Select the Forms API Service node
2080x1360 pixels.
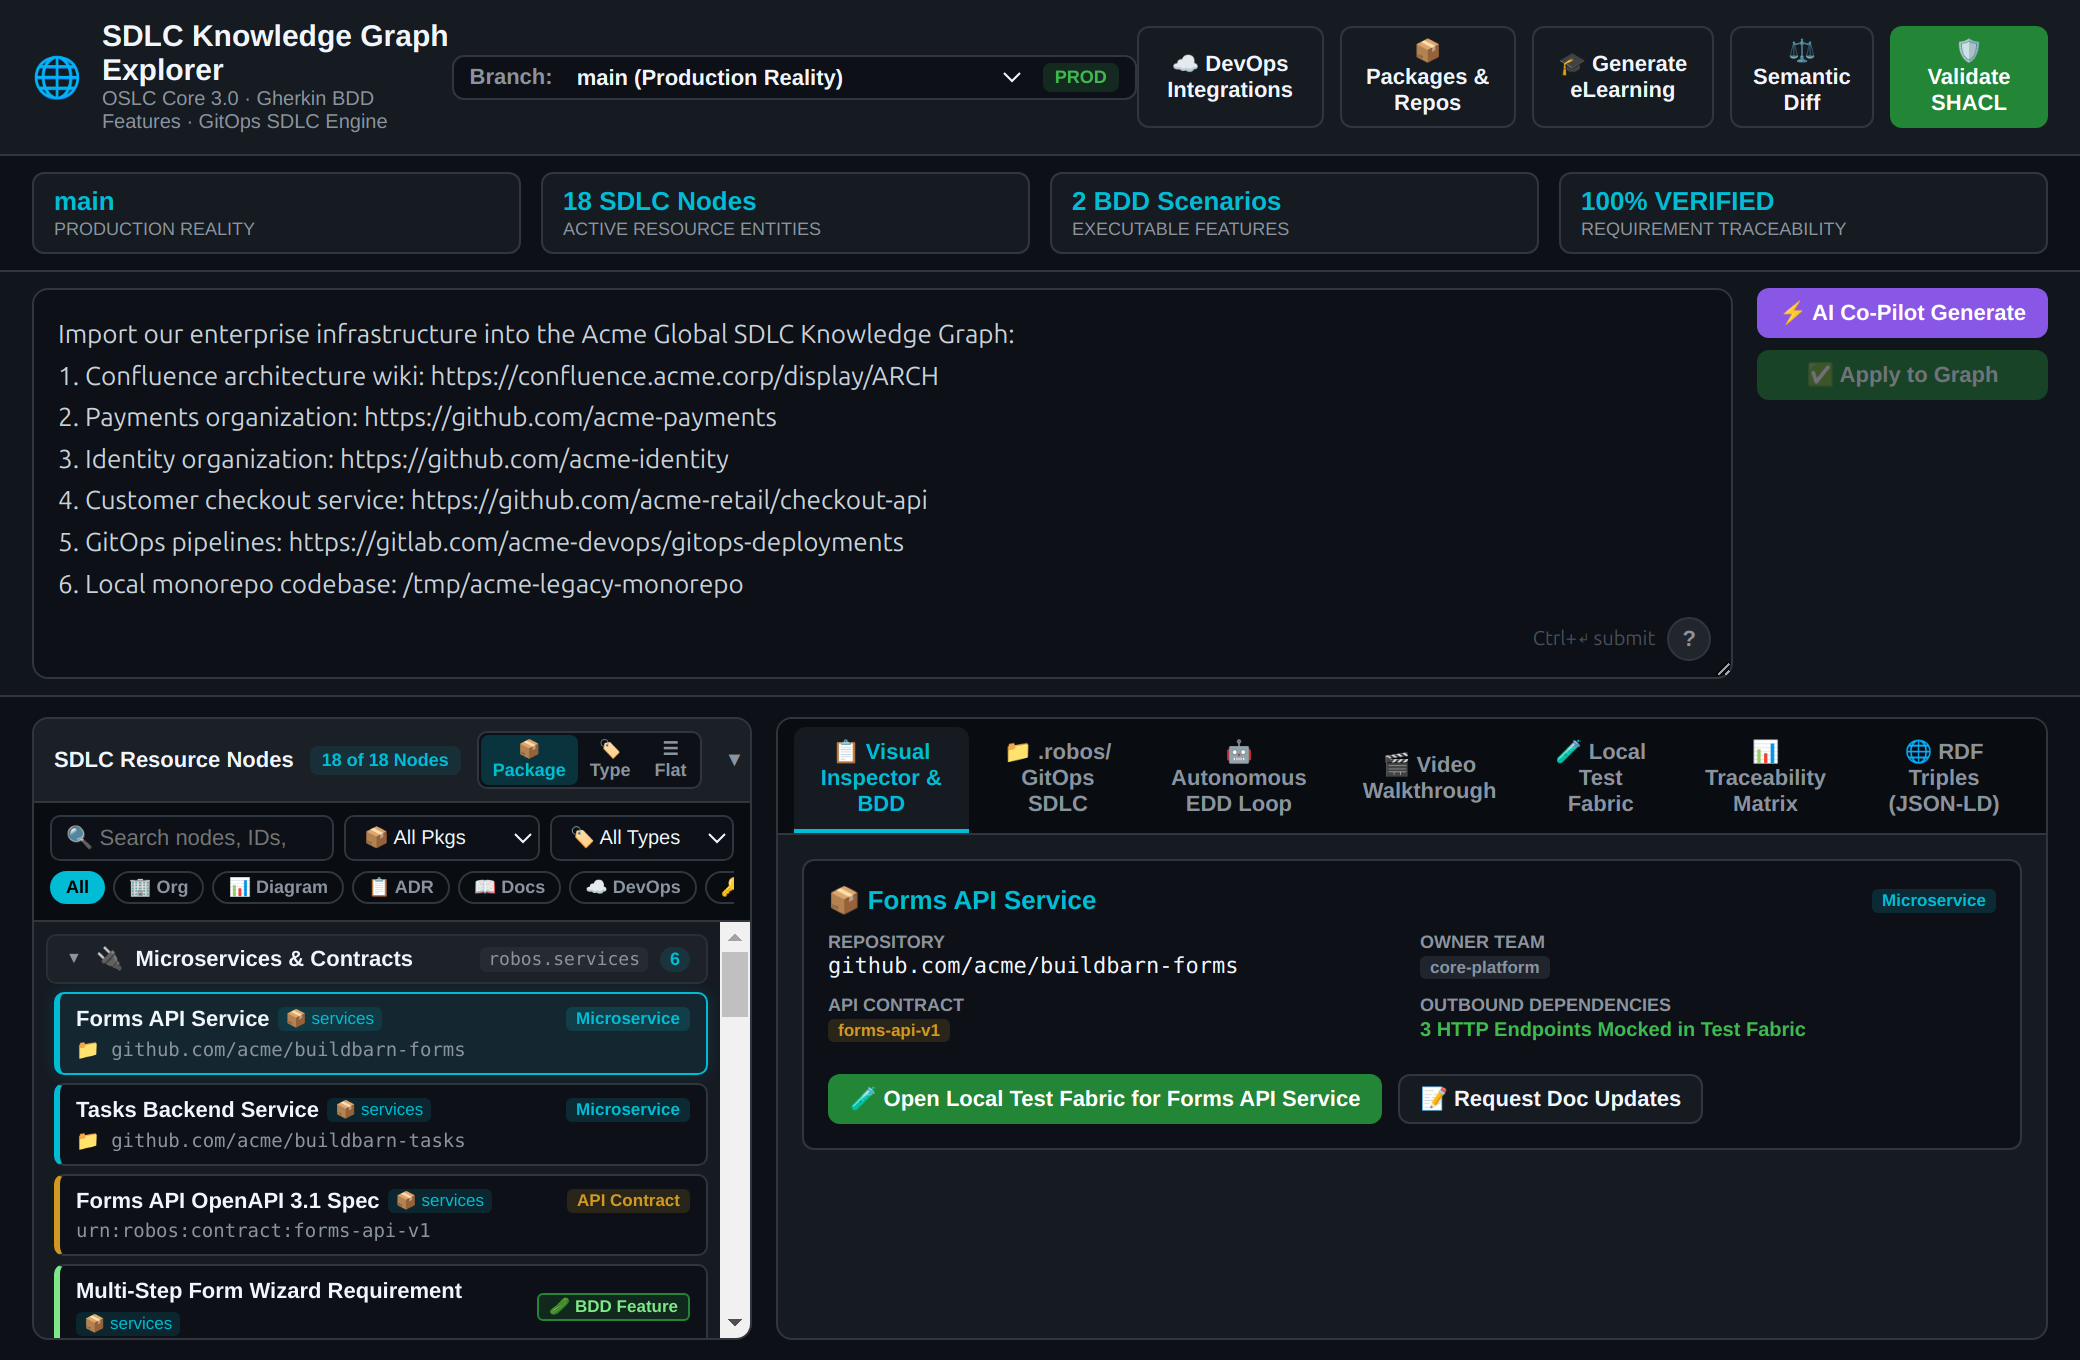point(381,1033)
